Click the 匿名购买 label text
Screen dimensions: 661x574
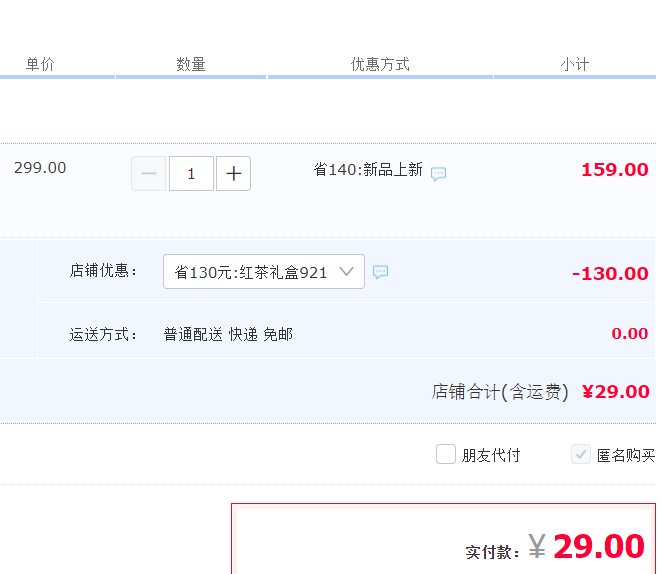(x=626, y=455)
